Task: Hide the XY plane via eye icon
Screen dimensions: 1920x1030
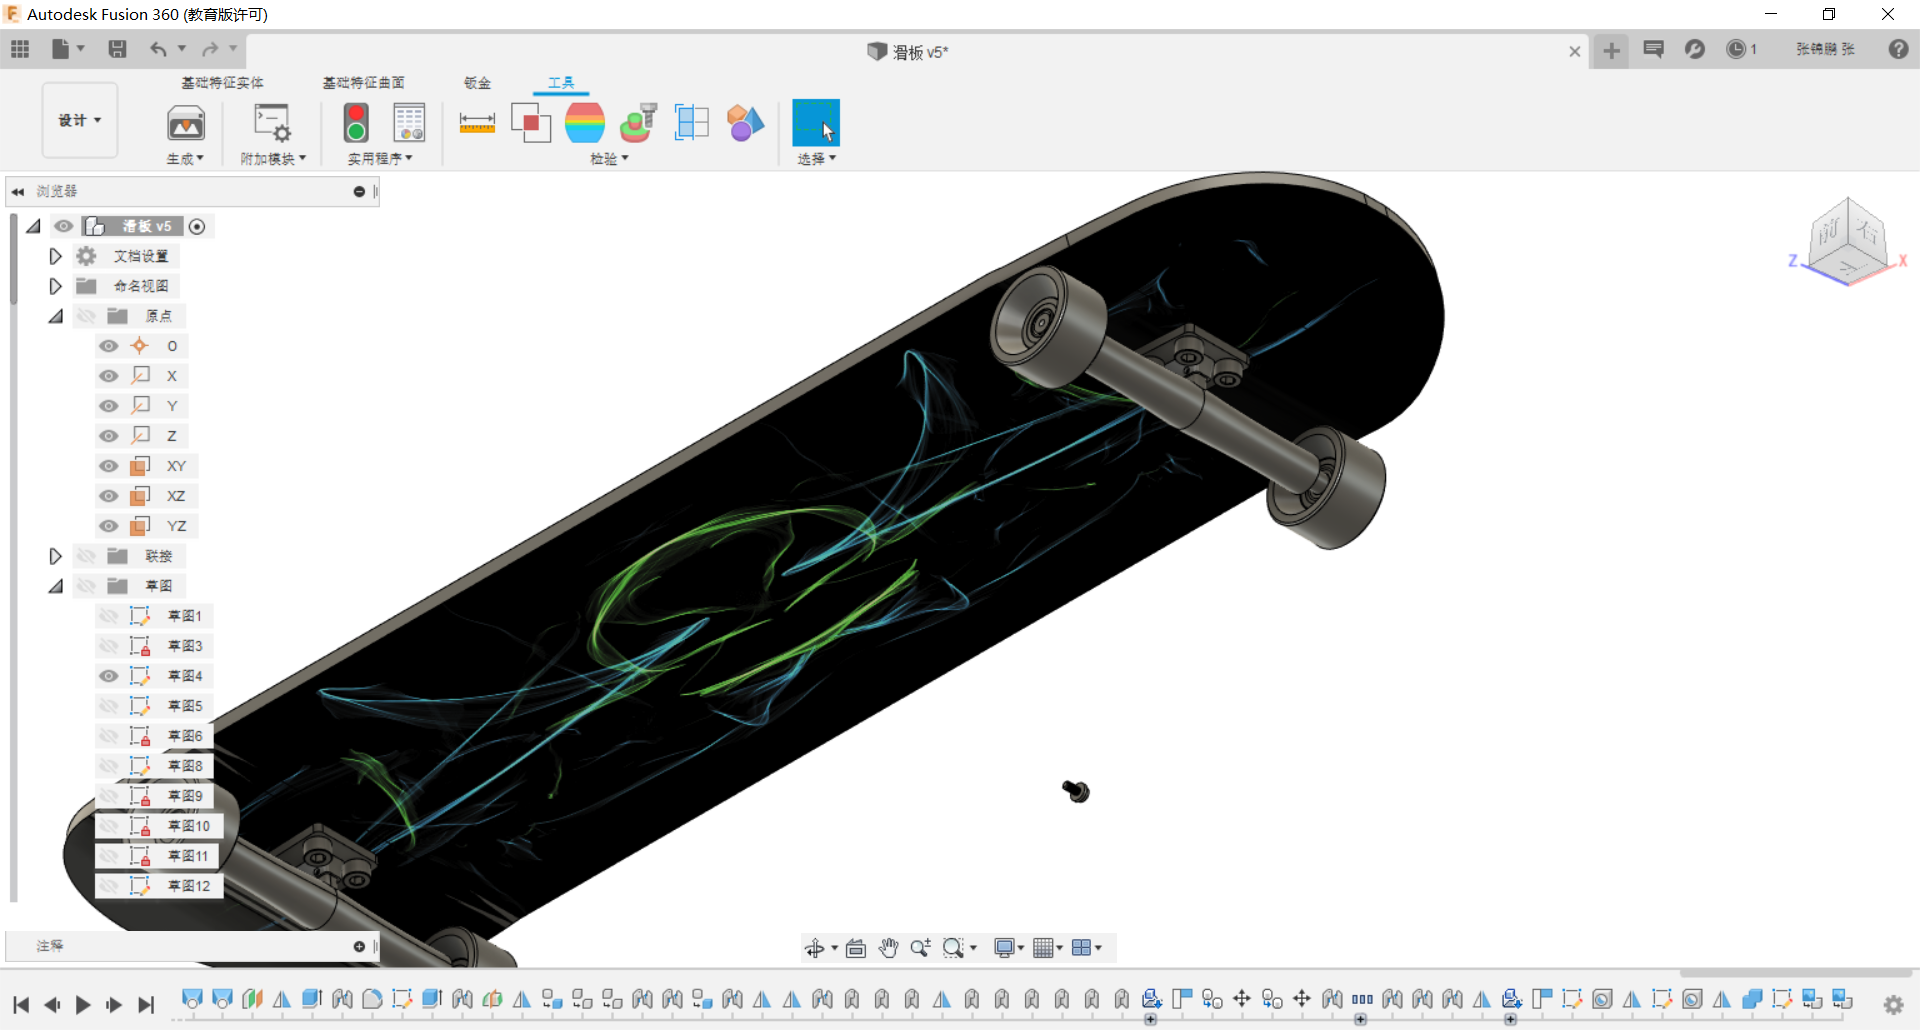Action: 108,466
